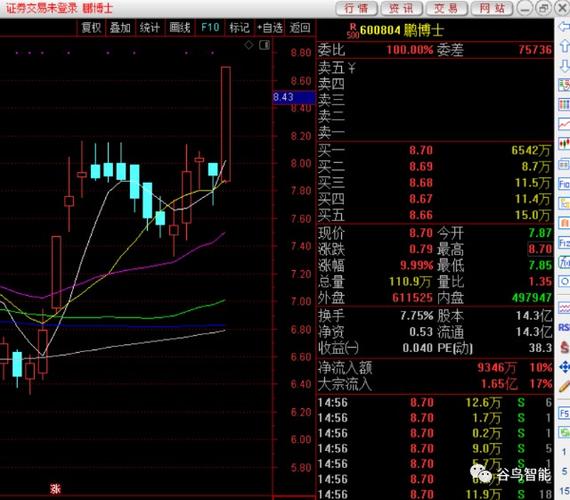Click the tall limit-up candlestick

(x=226, y=124)
